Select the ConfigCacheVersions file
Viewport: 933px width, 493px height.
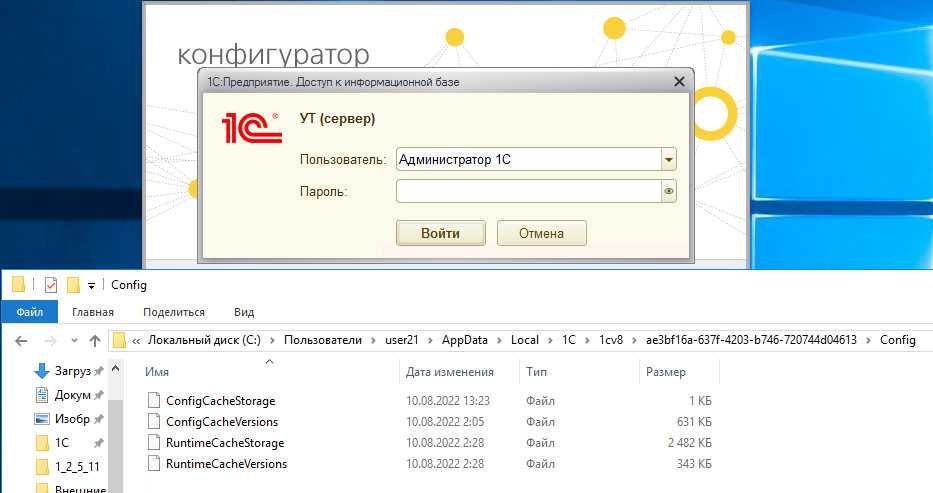222,422
